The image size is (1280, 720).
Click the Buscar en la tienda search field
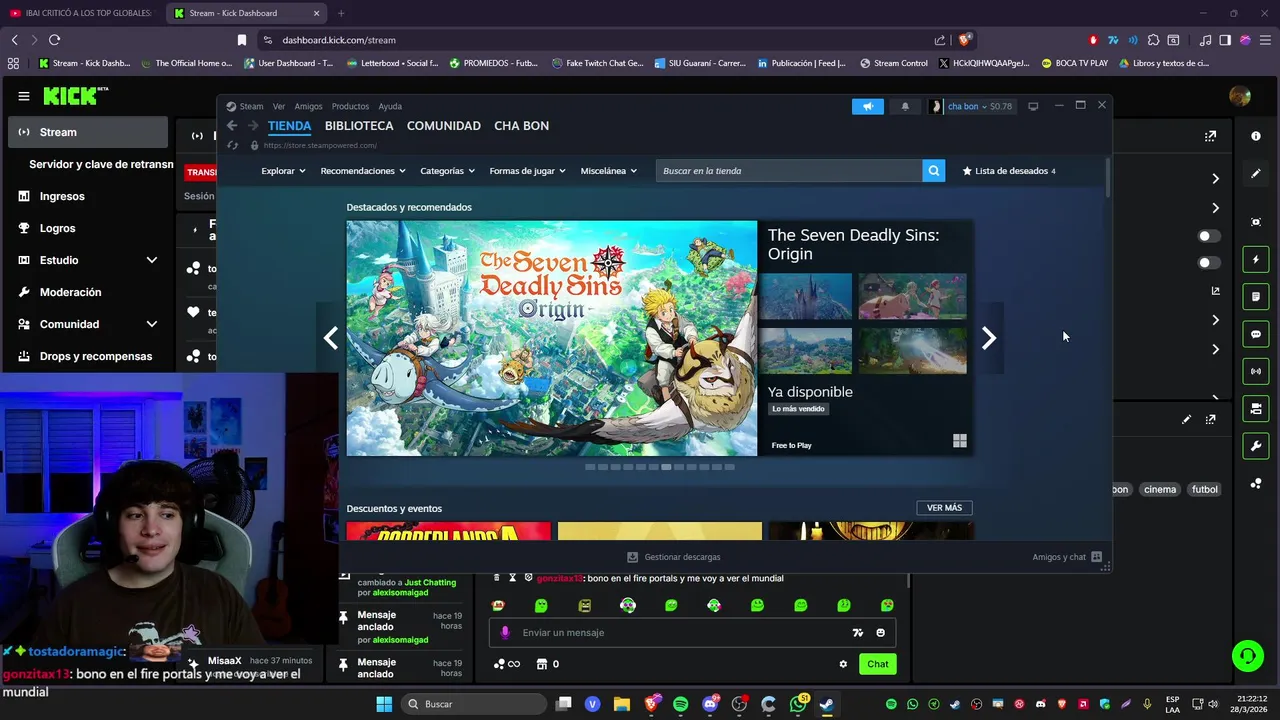coord(789,171)
